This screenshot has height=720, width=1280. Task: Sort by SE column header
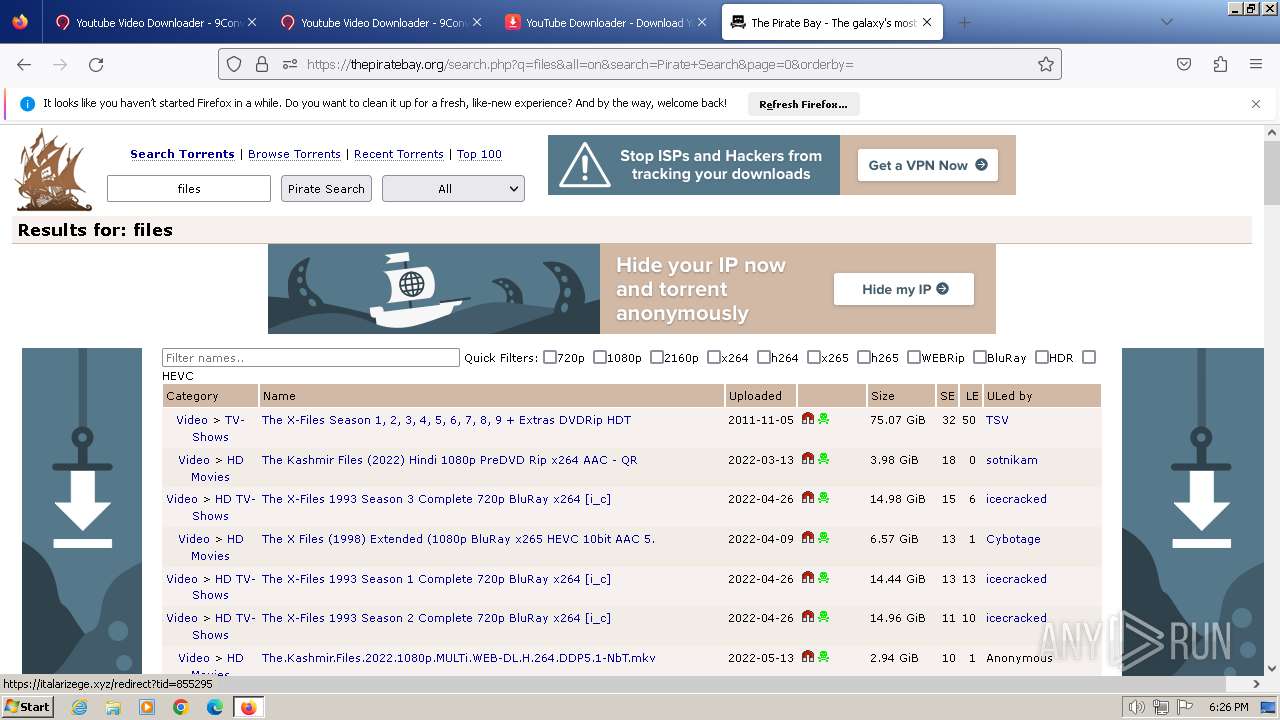click(x=947, y=396)
